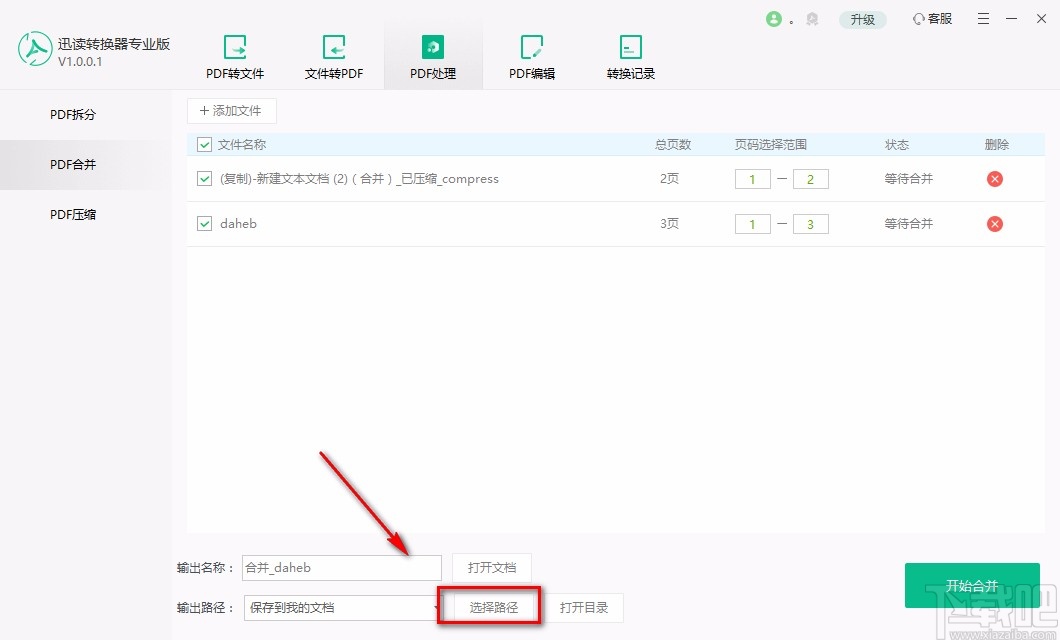Click the 合并_daheb output name field
Viewport: 1060px width, 640px height.
340,567
